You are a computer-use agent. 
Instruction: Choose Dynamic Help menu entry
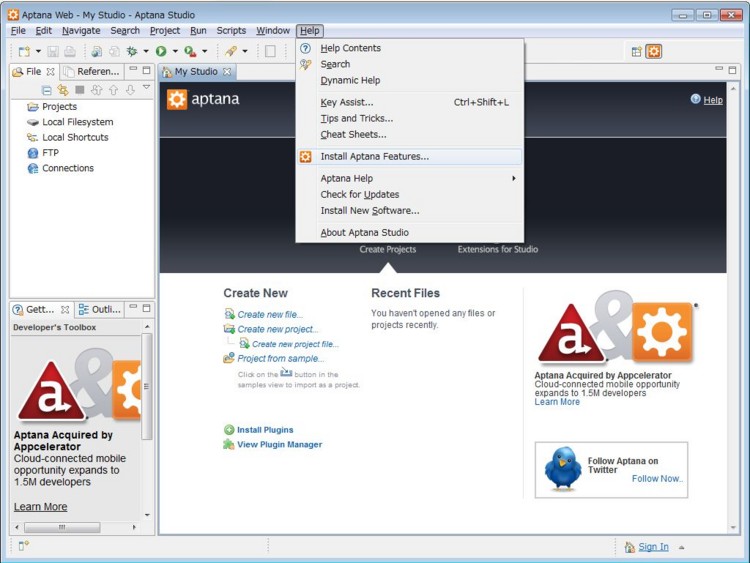[x=410, y=80]
